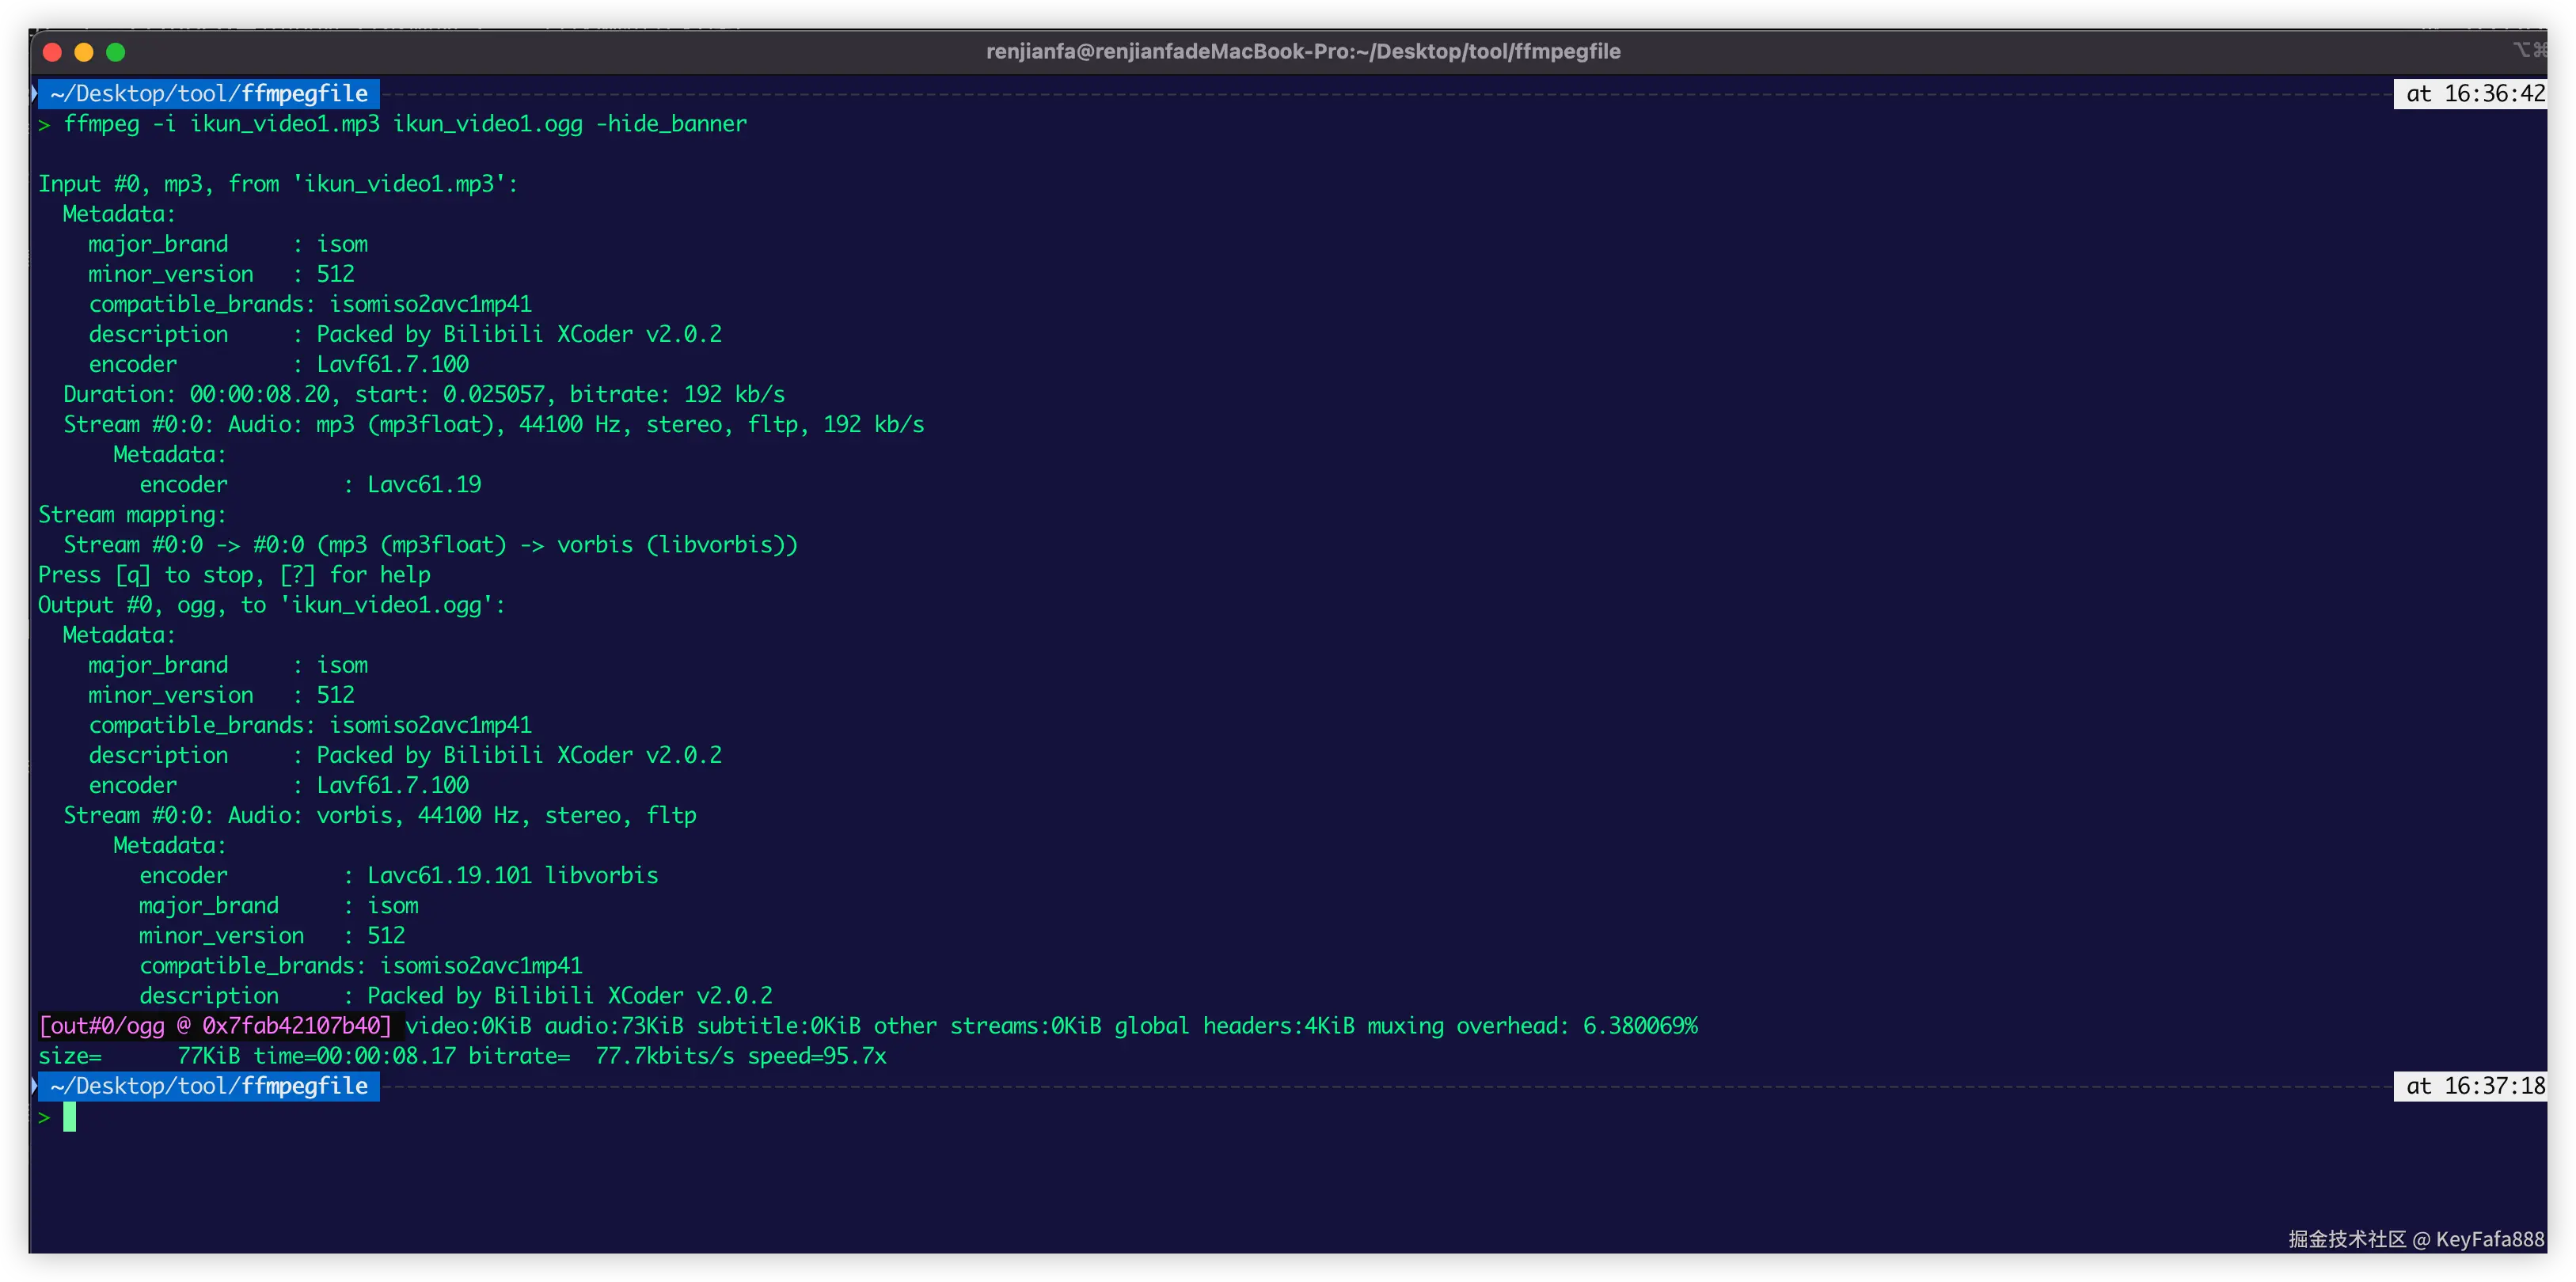Click the yellow minimize window button
Image resolution: width=2576 pixels, height=1282 pixels.
[84, 52]
